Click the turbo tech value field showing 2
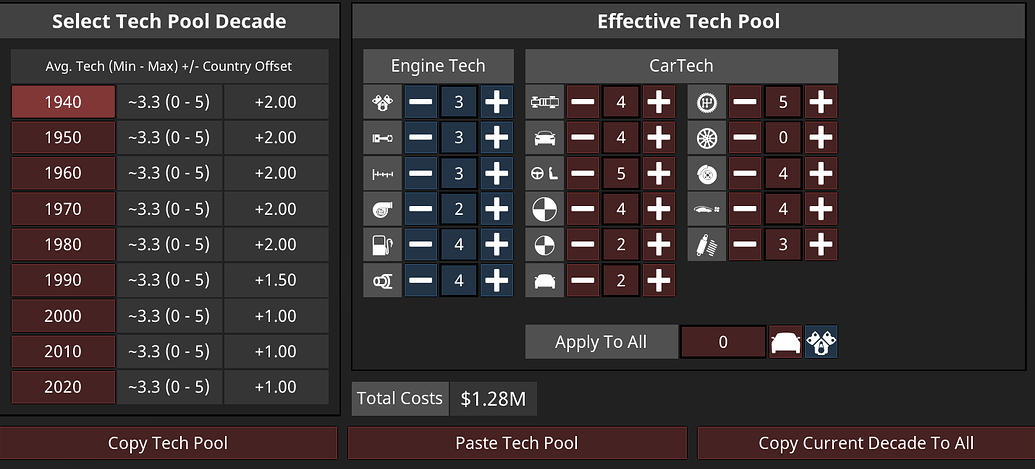 point(459,209)
